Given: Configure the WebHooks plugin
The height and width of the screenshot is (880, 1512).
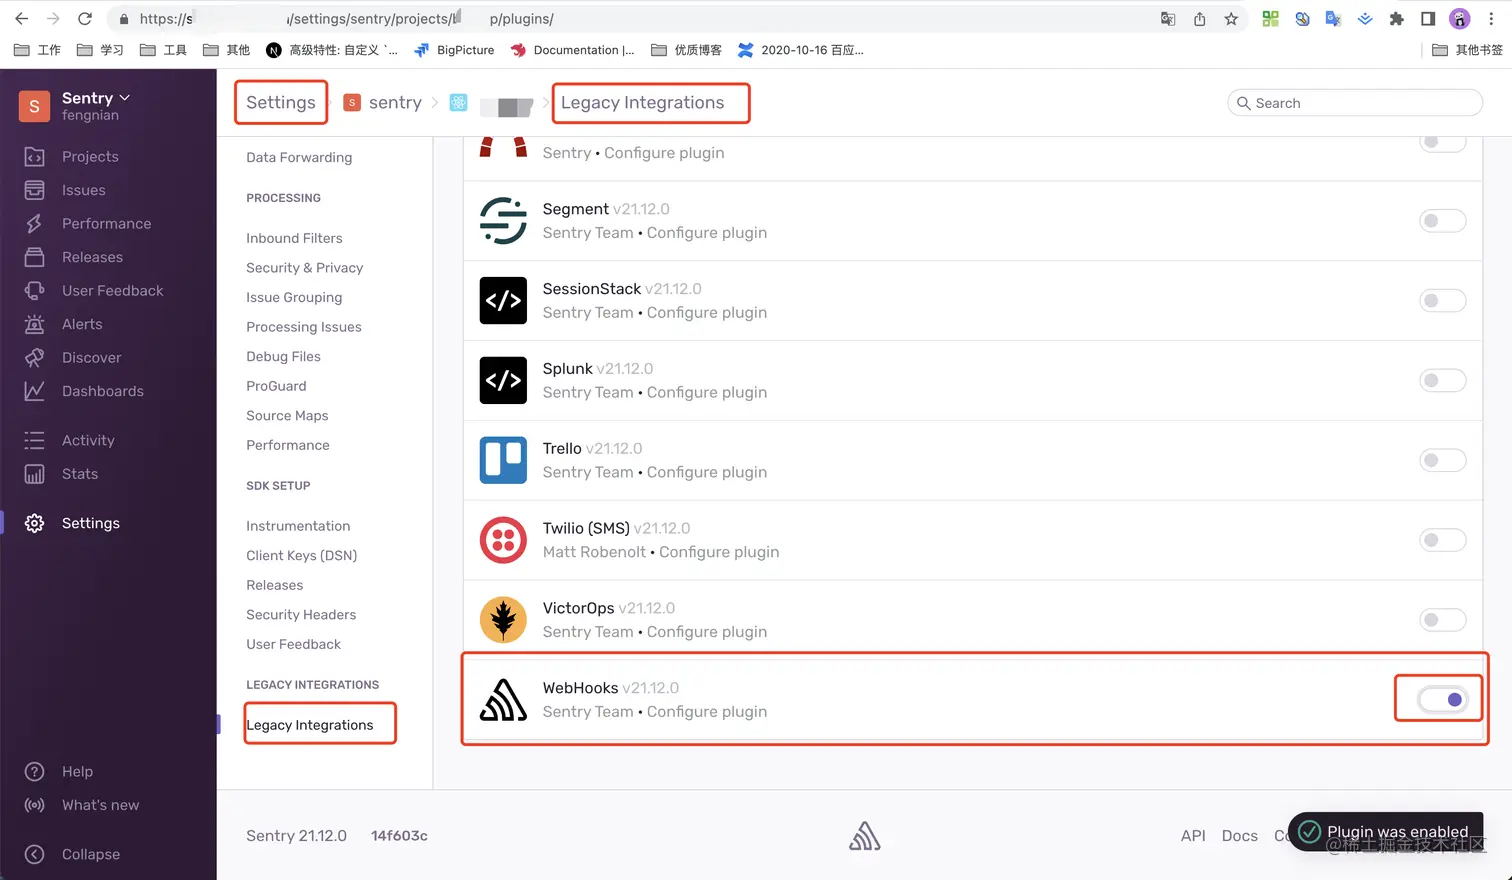Looking at the screenshot, I should tap(707, 712).
